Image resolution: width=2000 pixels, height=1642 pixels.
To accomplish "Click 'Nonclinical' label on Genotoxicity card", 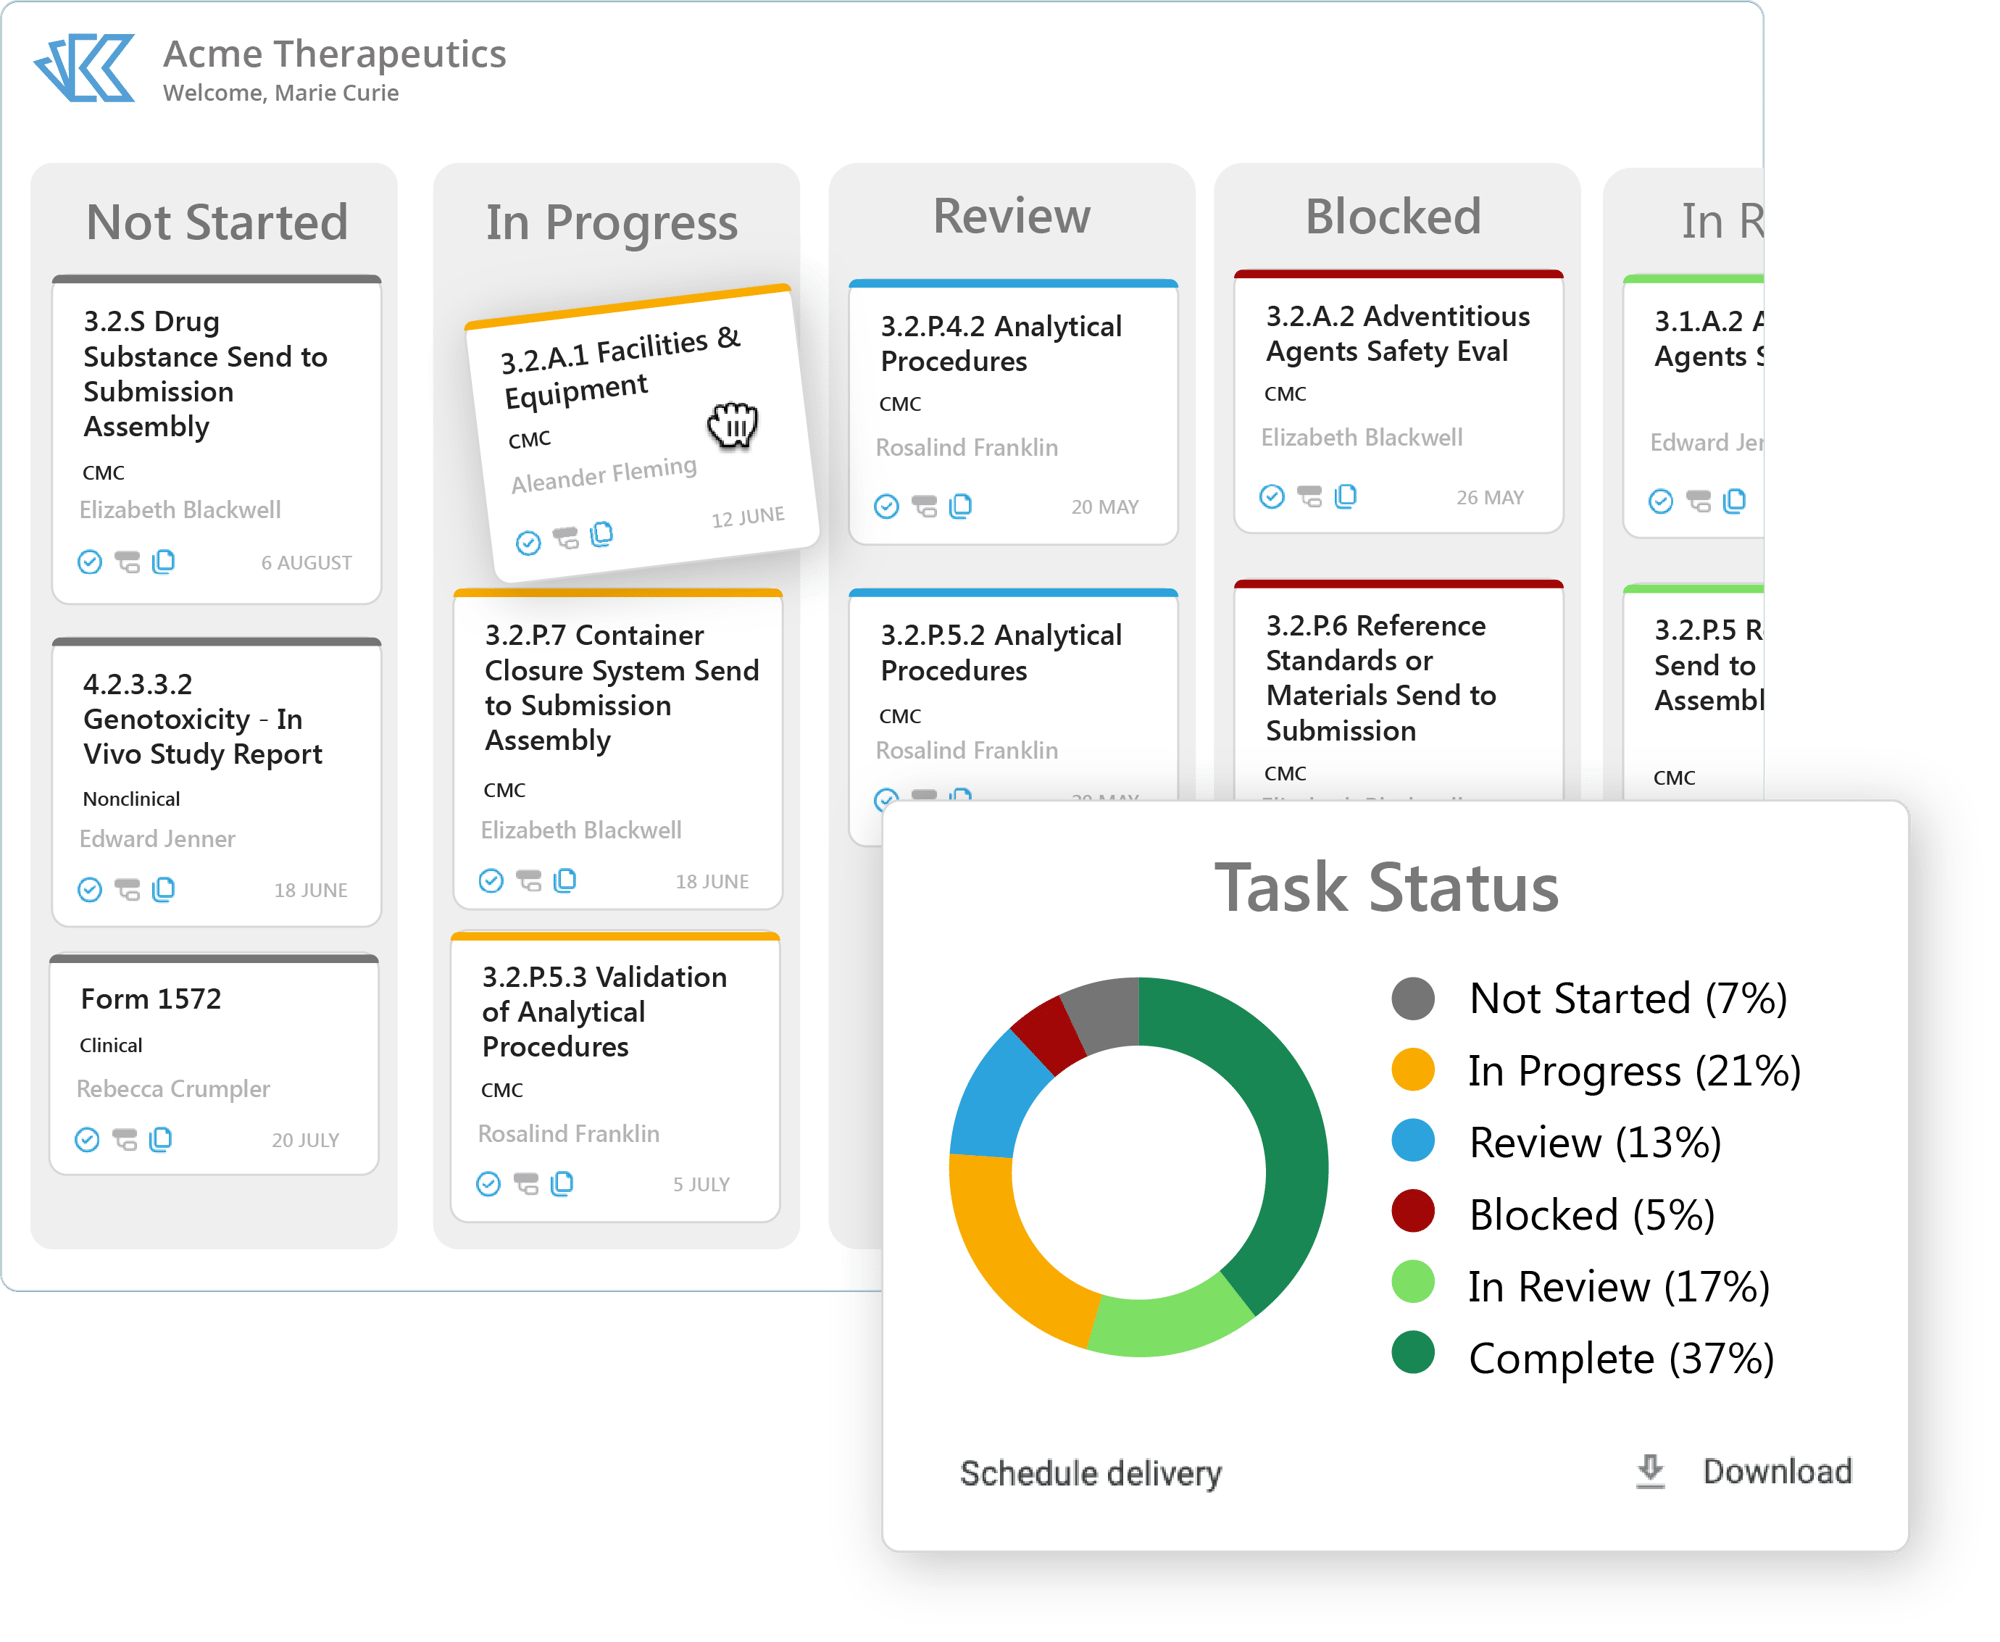I will 131,799.
